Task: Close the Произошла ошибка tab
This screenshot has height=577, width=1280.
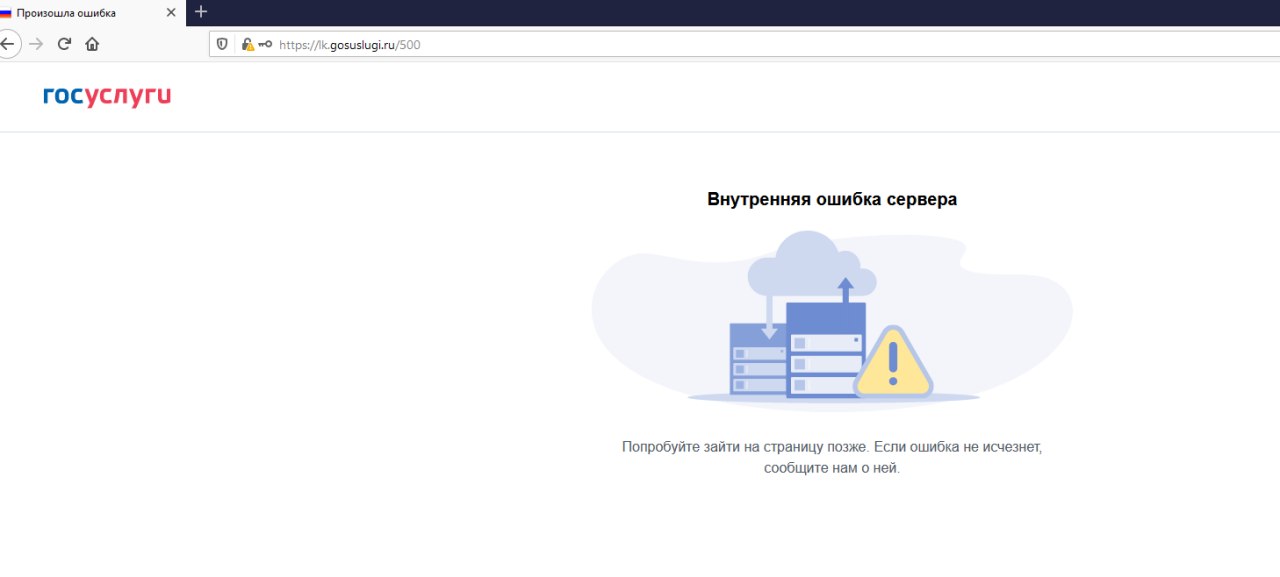Action: [171, 13]
